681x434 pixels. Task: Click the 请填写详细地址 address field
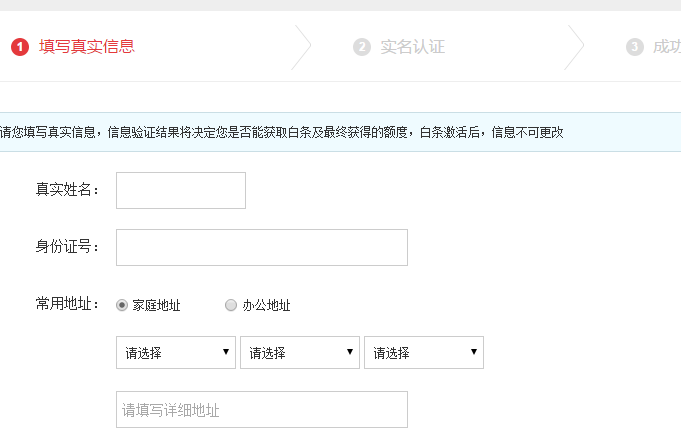click(262, 409)
